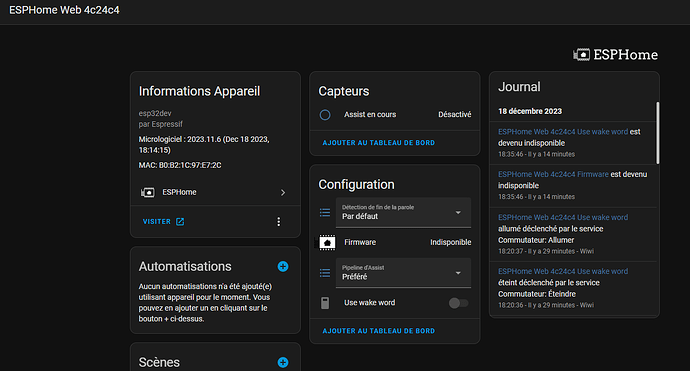The image size is (690, 371).
Task: Open the three-dot device menu
Action: (x=279, y=221)
